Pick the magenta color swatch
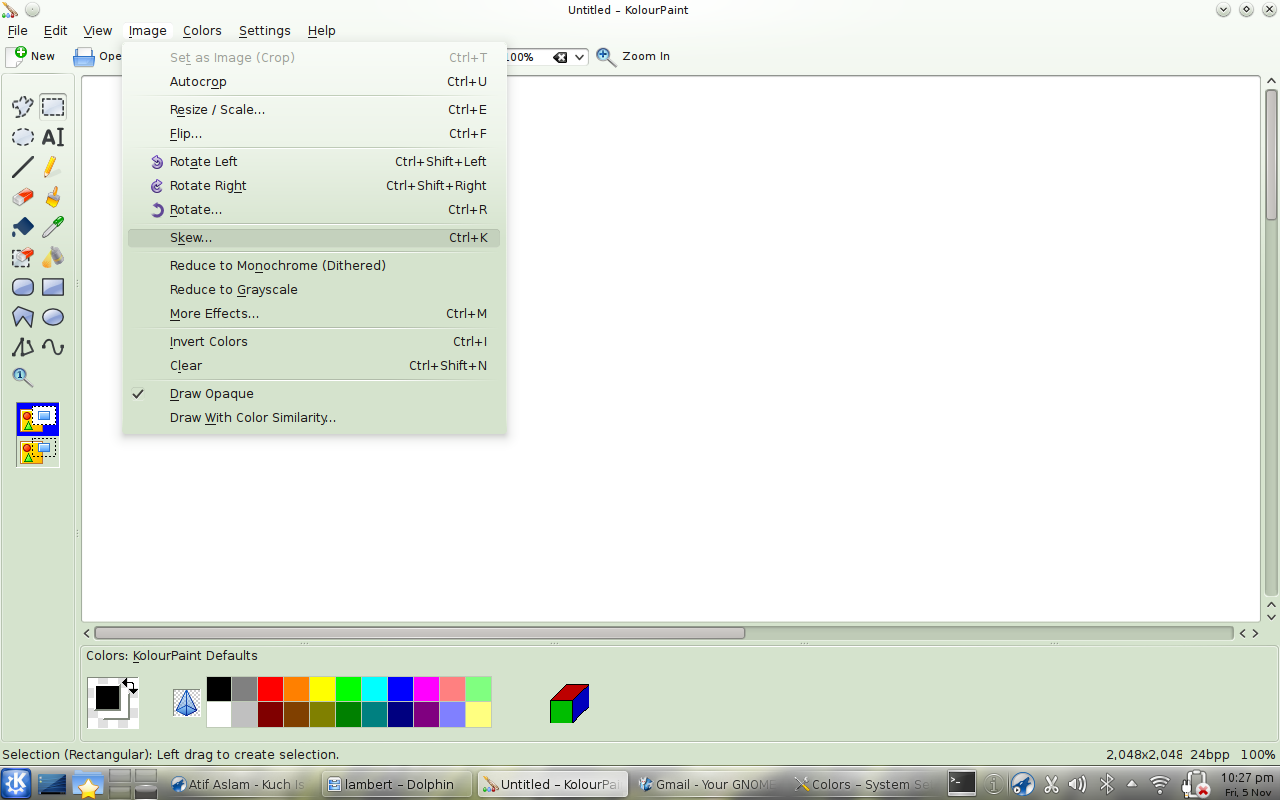 (427, 689)
